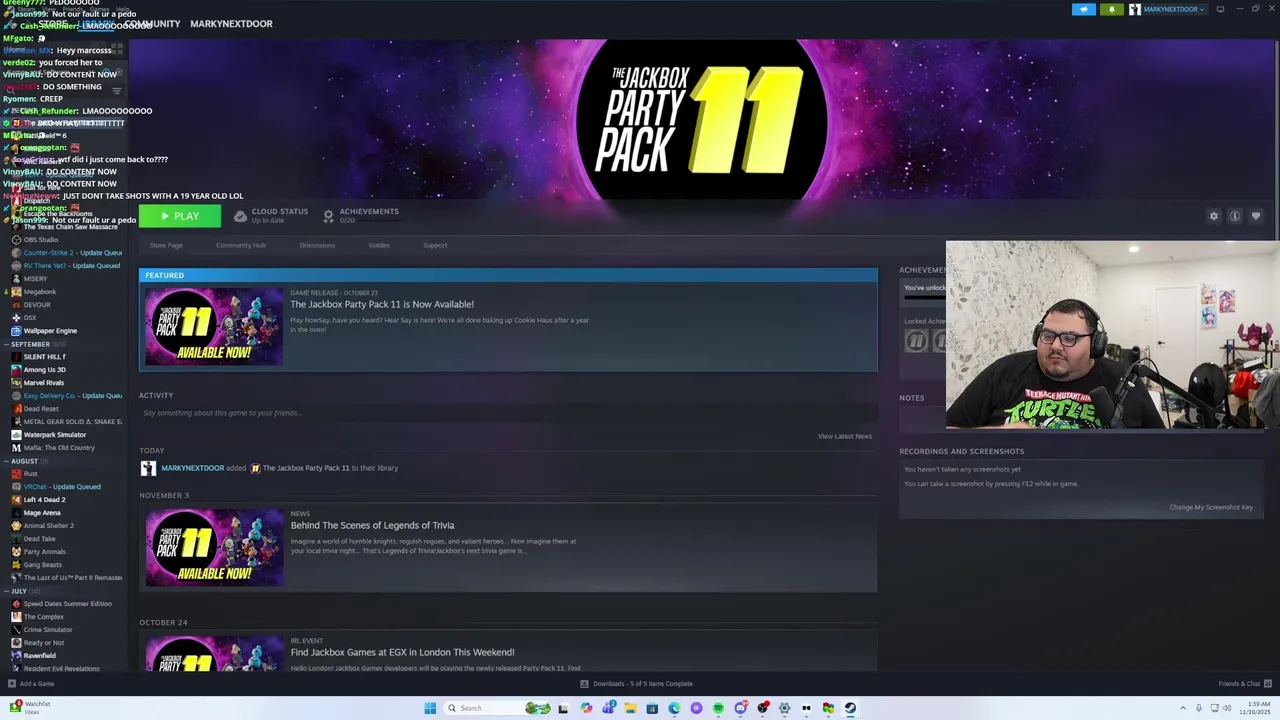Screen dimensions: 1280x720
Task: Open the Community Hub tab
Action: (x=241, y=245)
